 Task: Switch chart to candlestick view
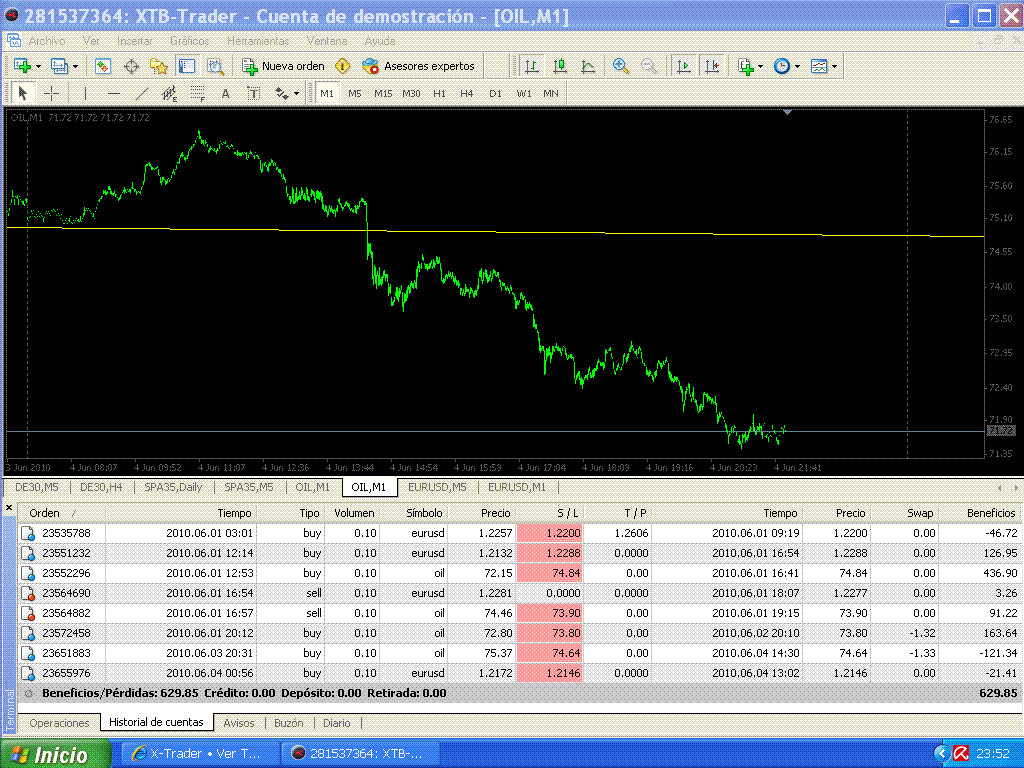[x=560, y=66]
